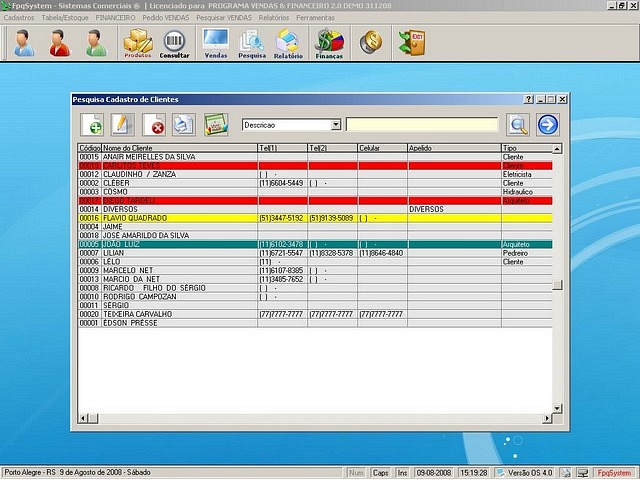Image resolution: width=640 pixels, height=480 pixels.
Task: Click the Consultar barcode icon
Action: (x=174, y=43)
